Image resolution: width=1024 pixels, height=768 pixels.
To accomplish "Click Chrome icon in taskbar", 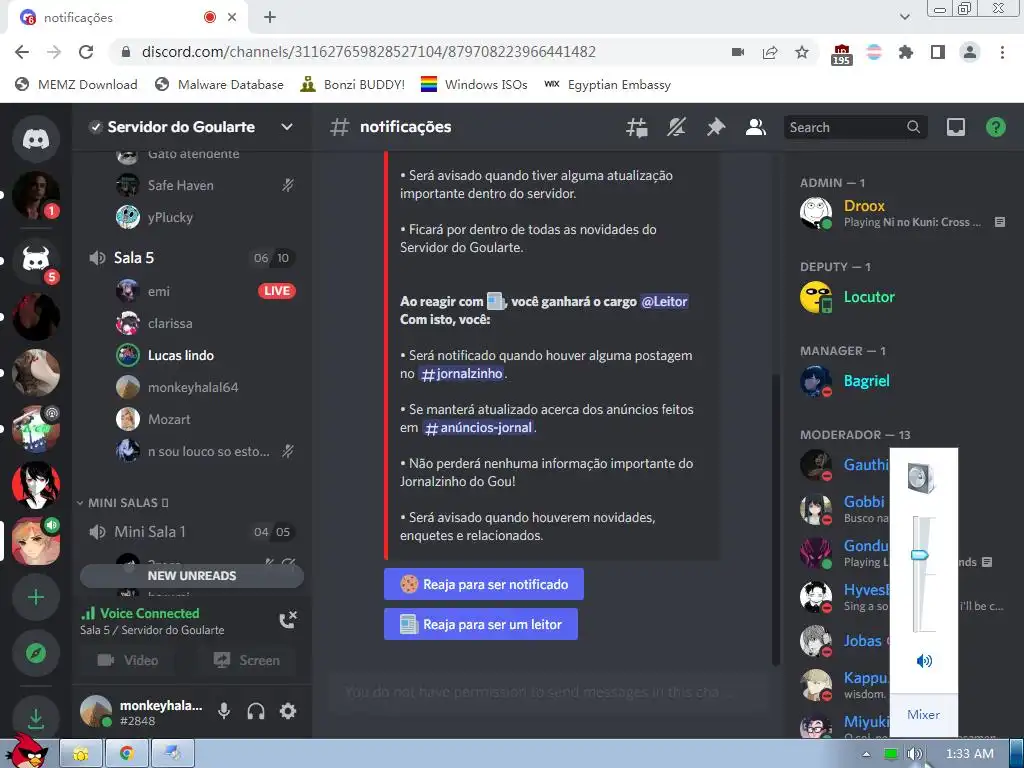I will tap(126, 754).
